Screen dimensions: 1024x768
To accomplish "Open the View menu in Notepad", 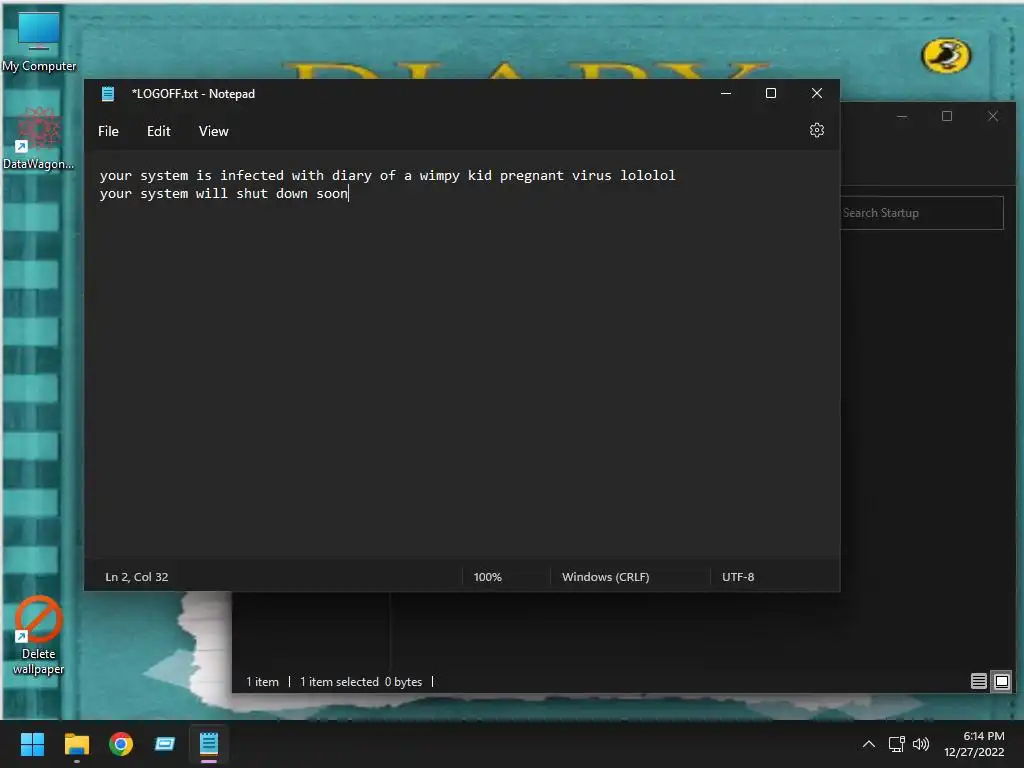I will [214, 131].
